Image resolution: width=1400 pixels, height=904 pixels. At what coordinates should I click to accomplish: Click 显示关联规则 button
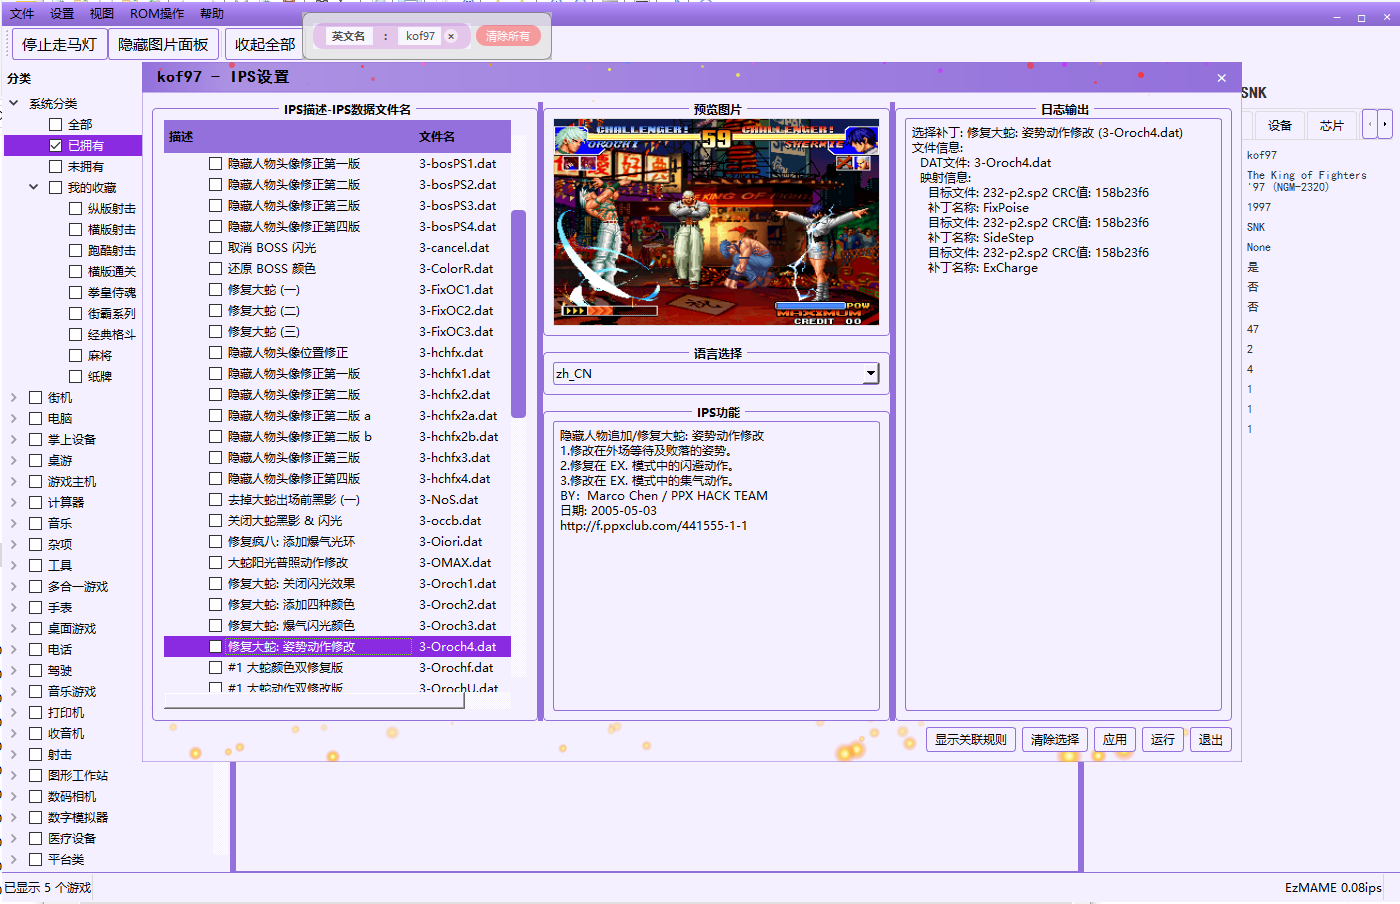point(971,739)
